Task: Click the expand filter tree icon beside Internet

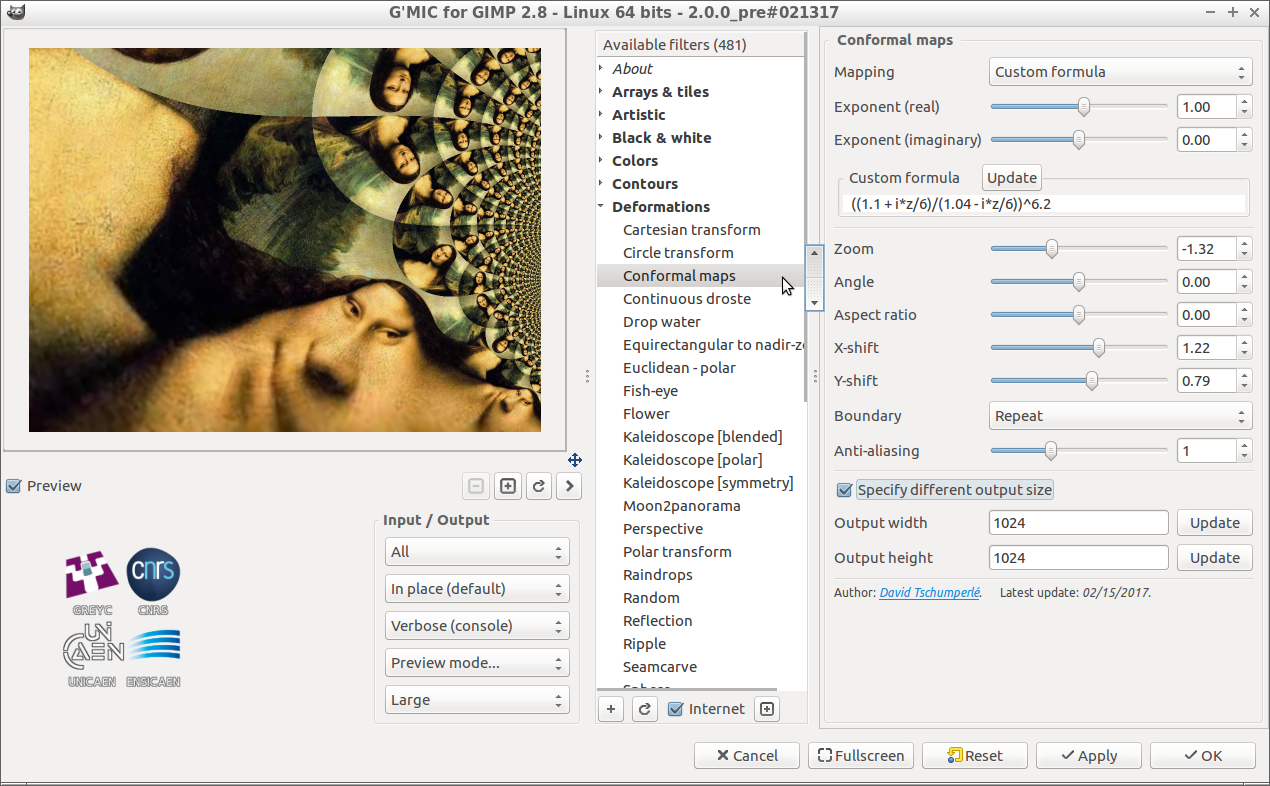Action: point(767,709)
